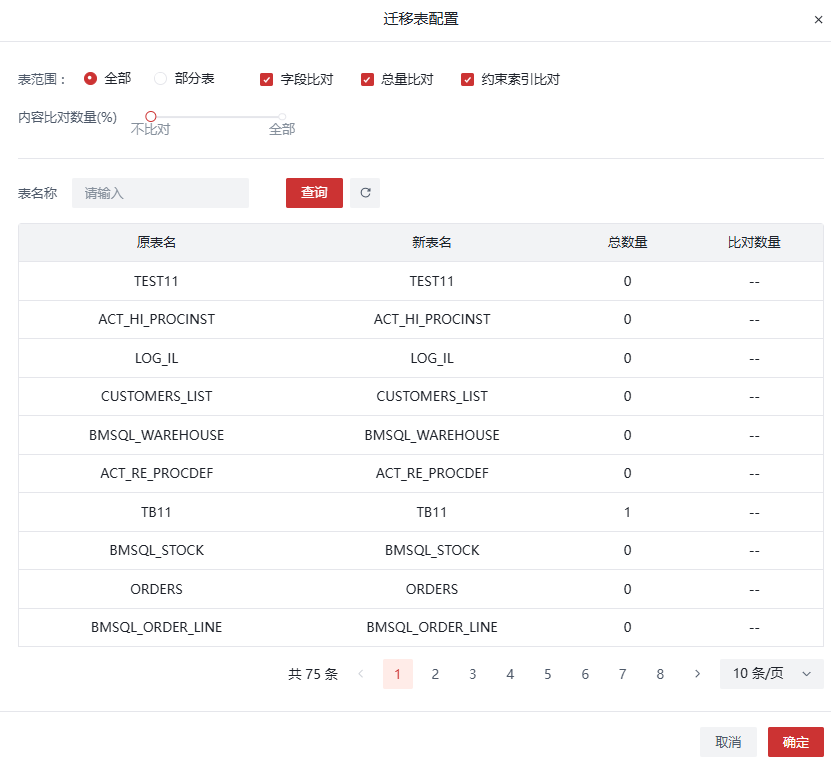Viewport: 831px width, 760px height.
Task: Select the 全部 radio button
Action: tap(91, 78)
